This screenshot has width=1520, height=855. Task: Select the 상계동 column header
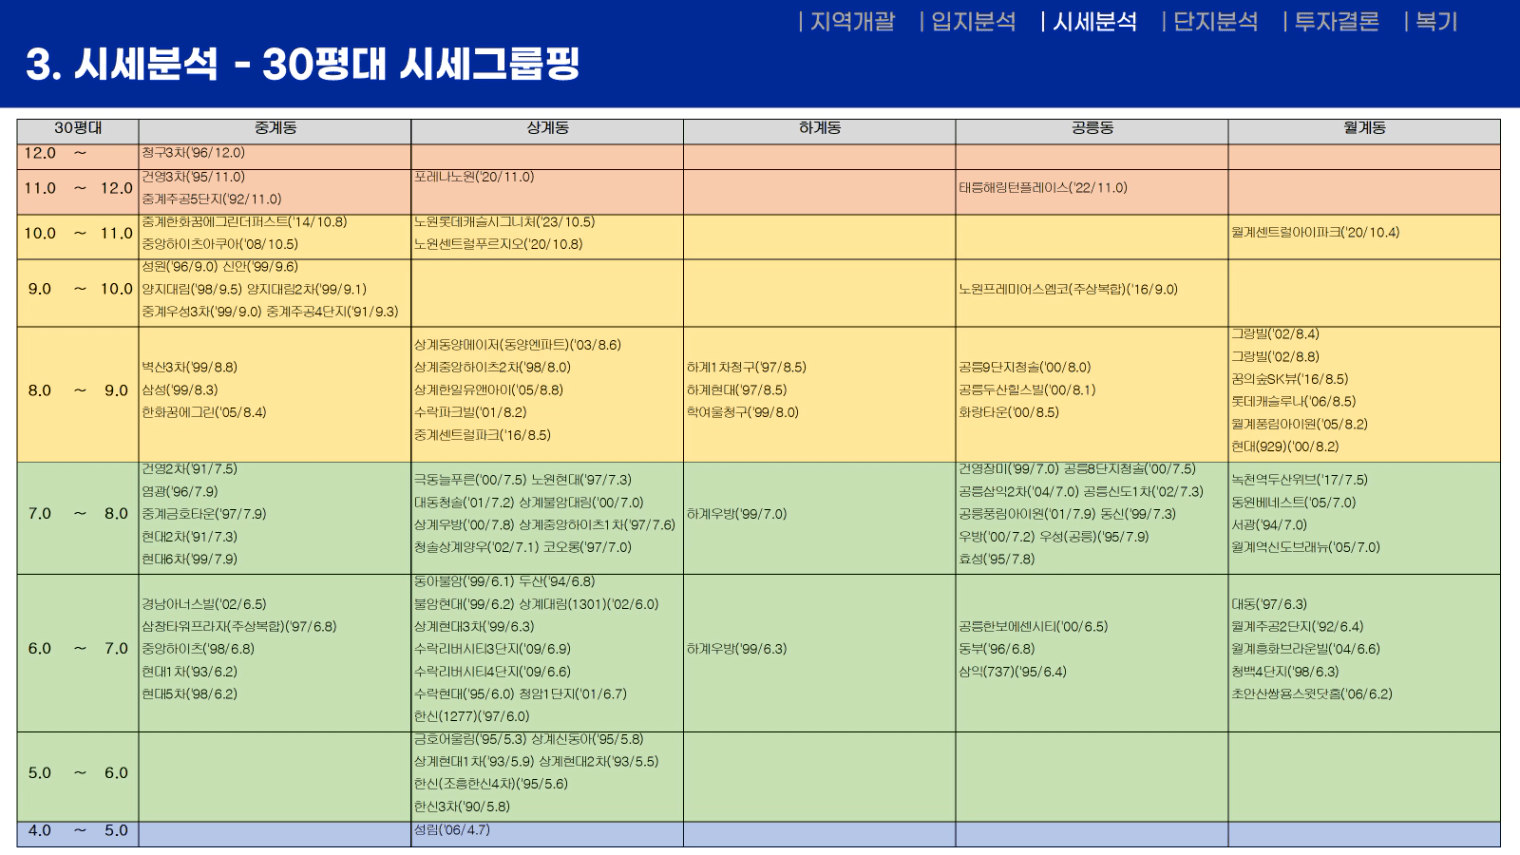[x=547, y=129]
